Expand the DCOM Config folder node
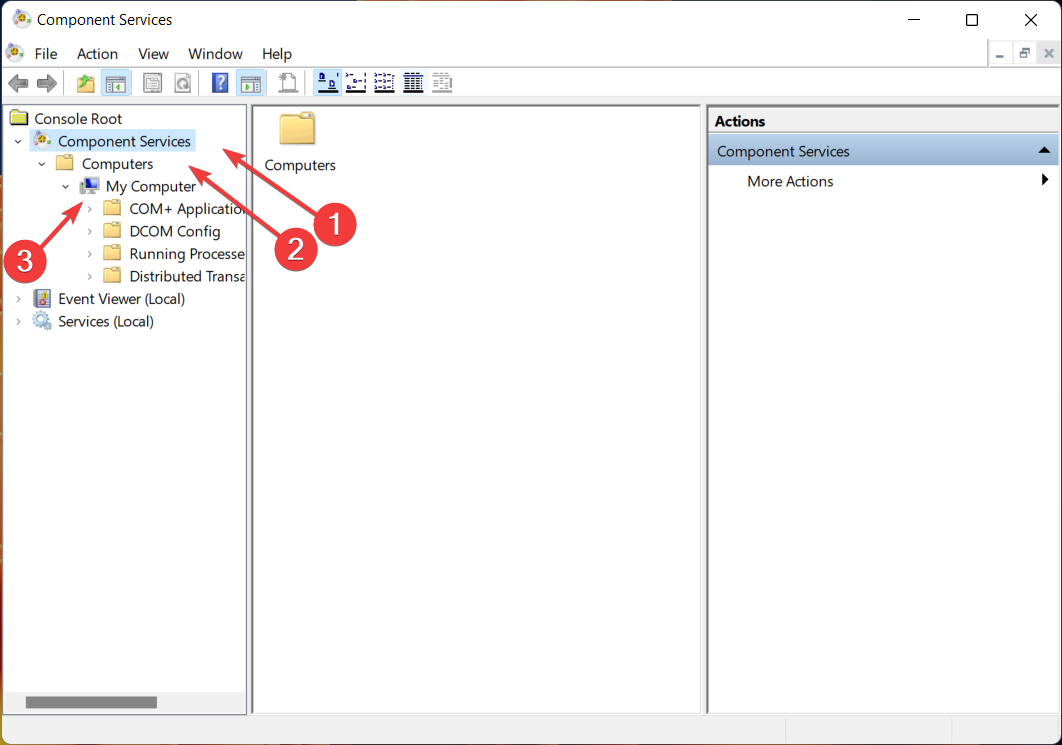This screenshot has height=745, width=1062. [90, 232]
